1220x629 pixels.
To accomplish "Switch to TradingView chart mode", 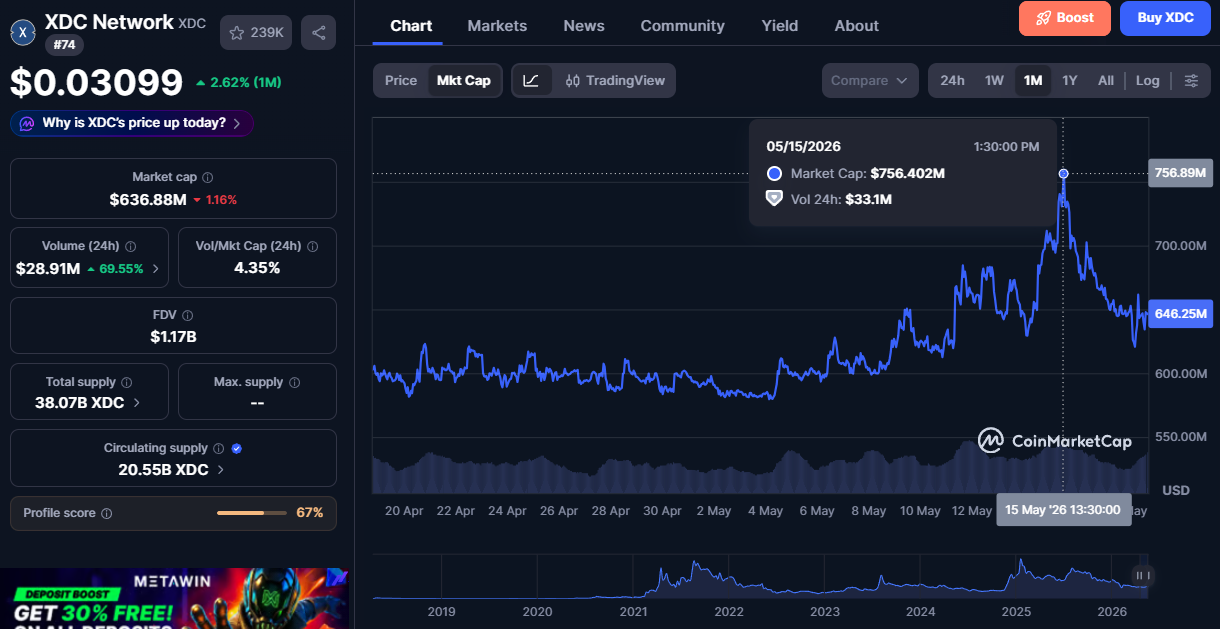I will pos(614,81).
